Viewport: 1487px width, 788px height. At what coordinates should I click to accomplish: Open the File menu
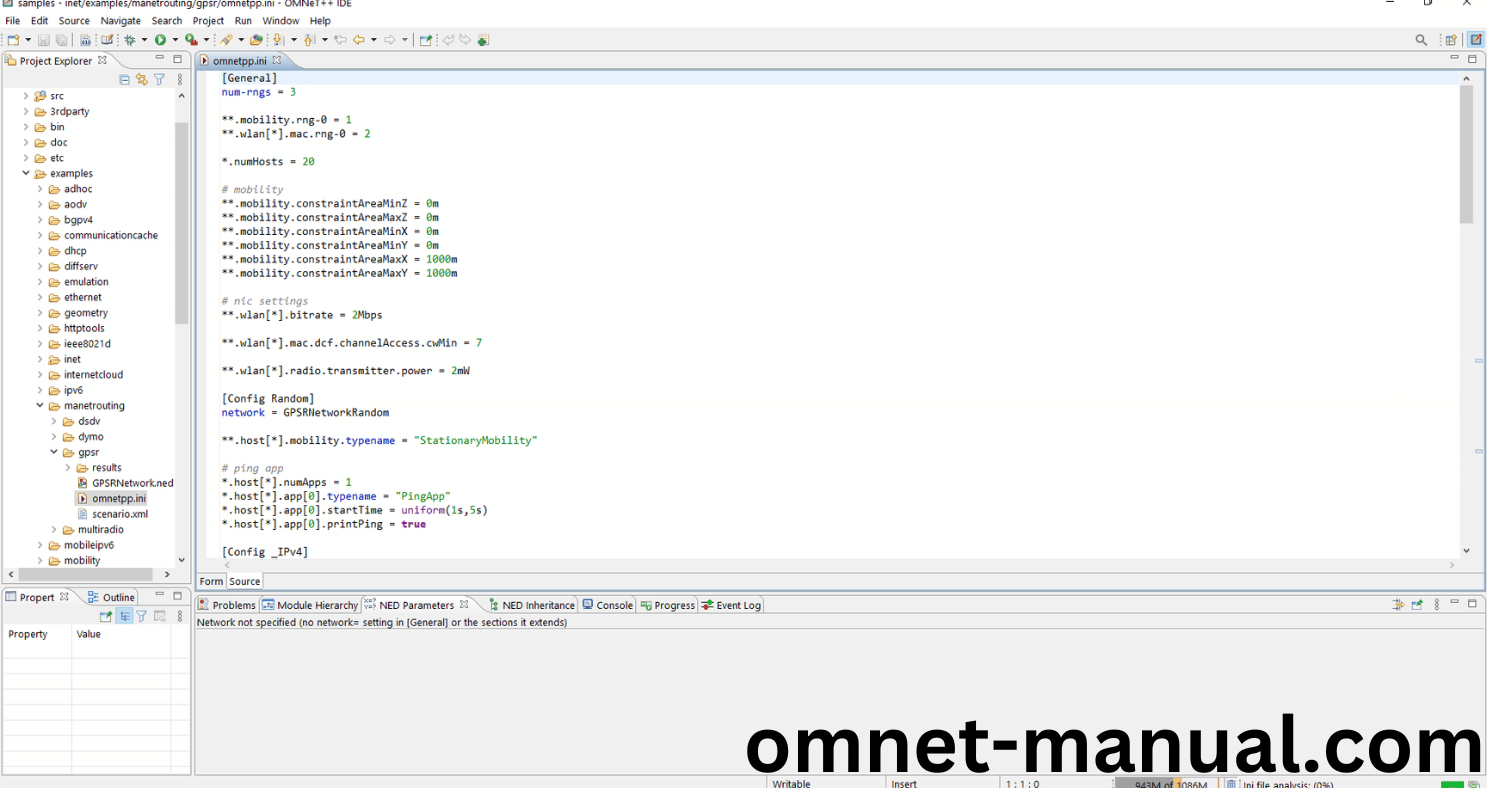pos(12,20)
